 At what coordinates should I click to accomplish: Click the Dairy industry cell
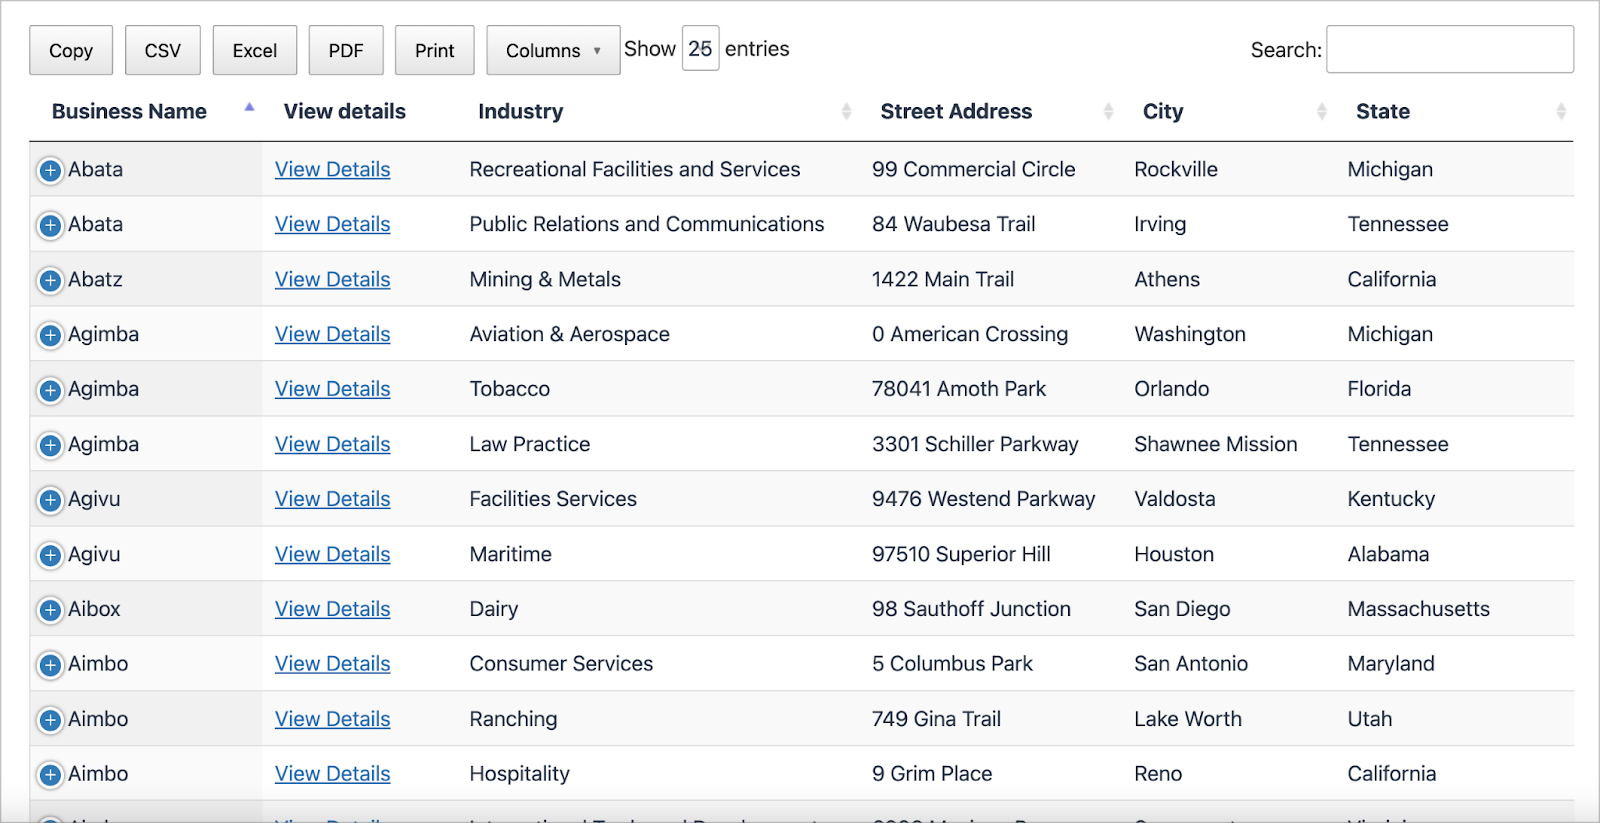pyautogui.click(x=494, y=609)
